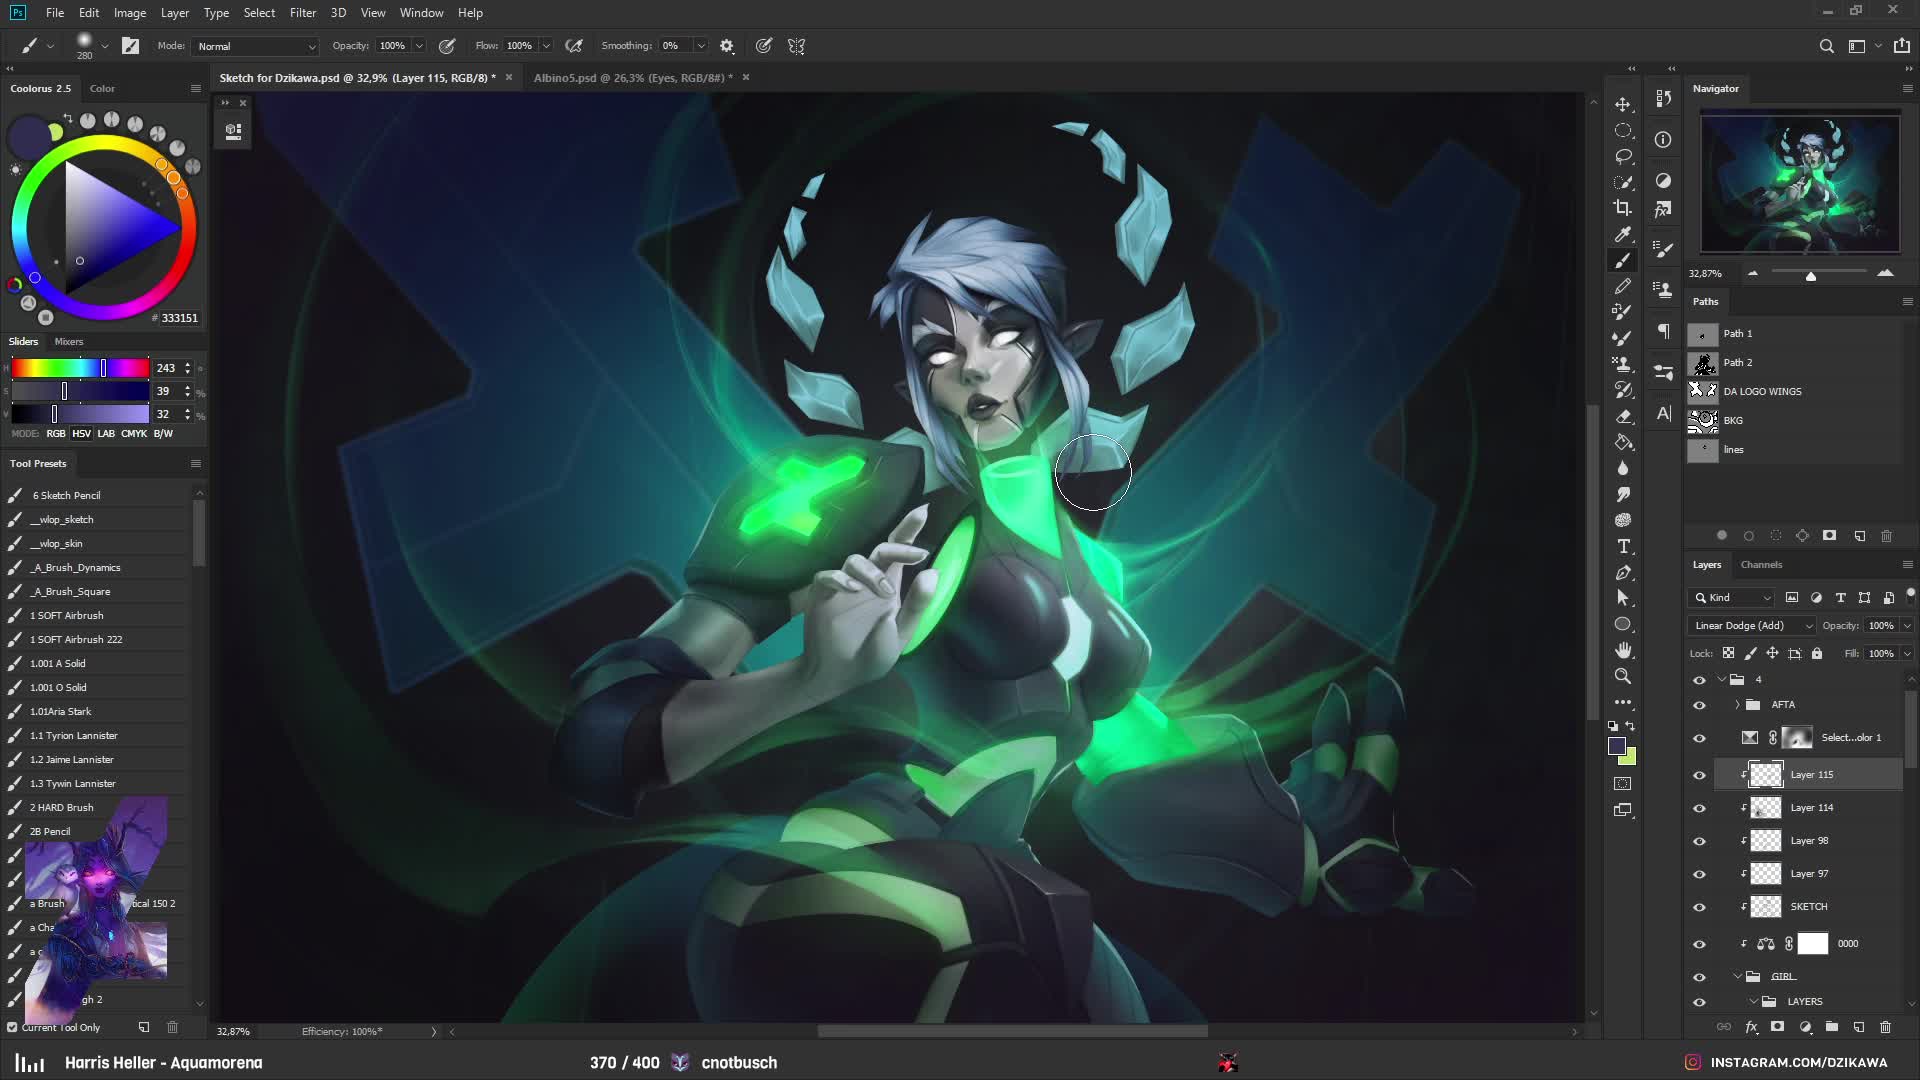Select the Pencil tool
1920x1080 pixels.
coord(1623,286)
